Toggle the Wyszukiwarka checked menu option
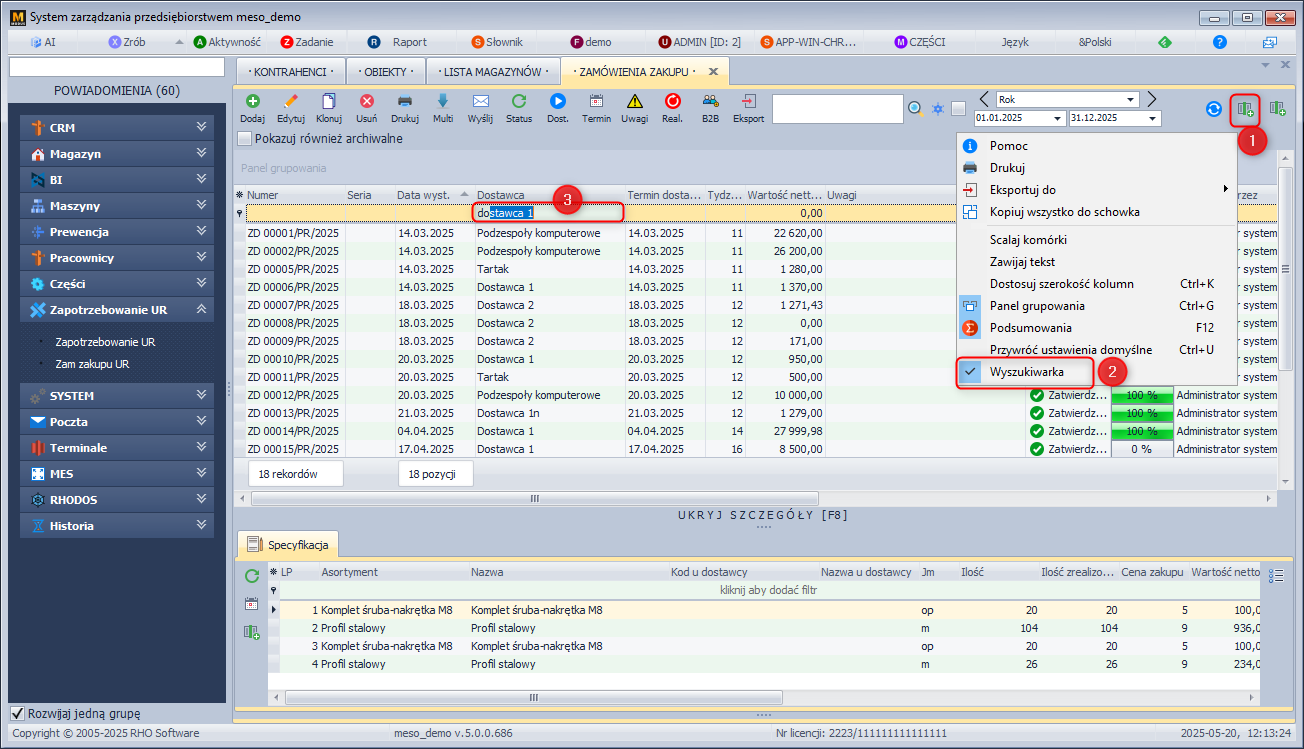The width and height of the screenshot is (1304, 749). click(x=1027, y=372)
